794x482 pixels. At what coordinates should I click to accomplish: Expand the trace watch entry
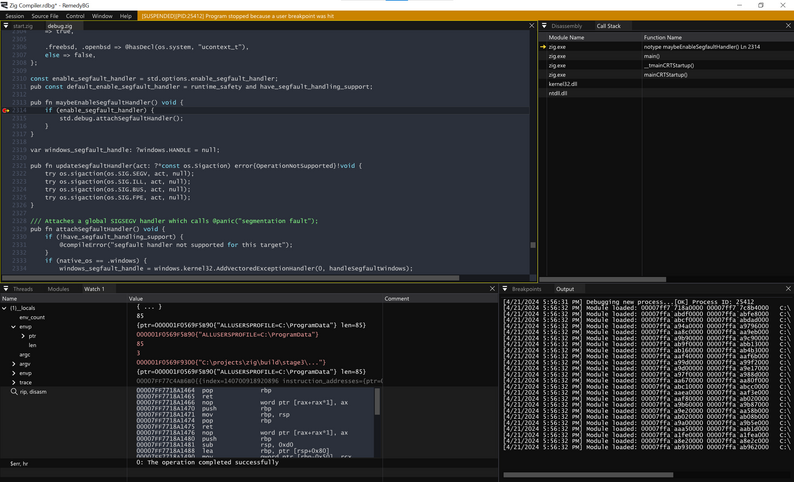14,383
